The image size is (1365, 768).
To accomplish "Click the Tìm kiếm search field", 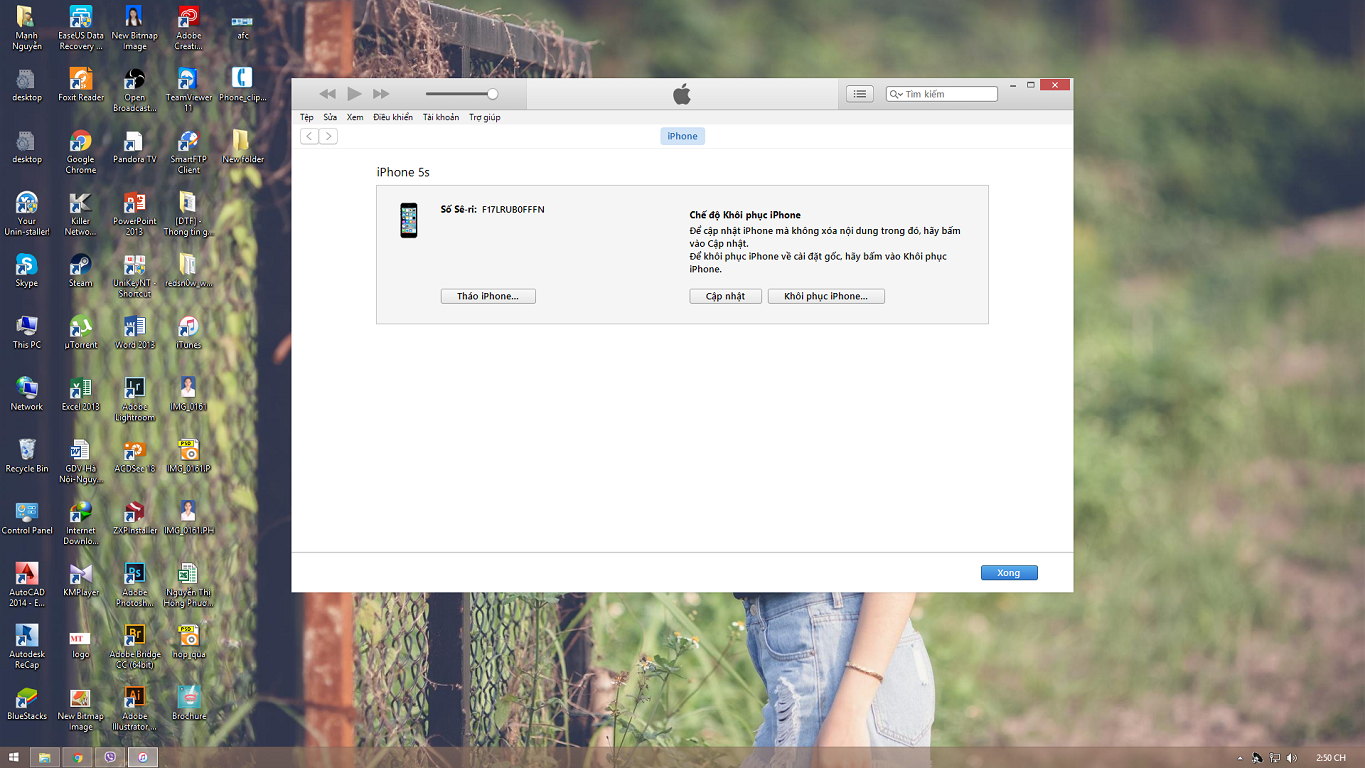I will [942, 94].
